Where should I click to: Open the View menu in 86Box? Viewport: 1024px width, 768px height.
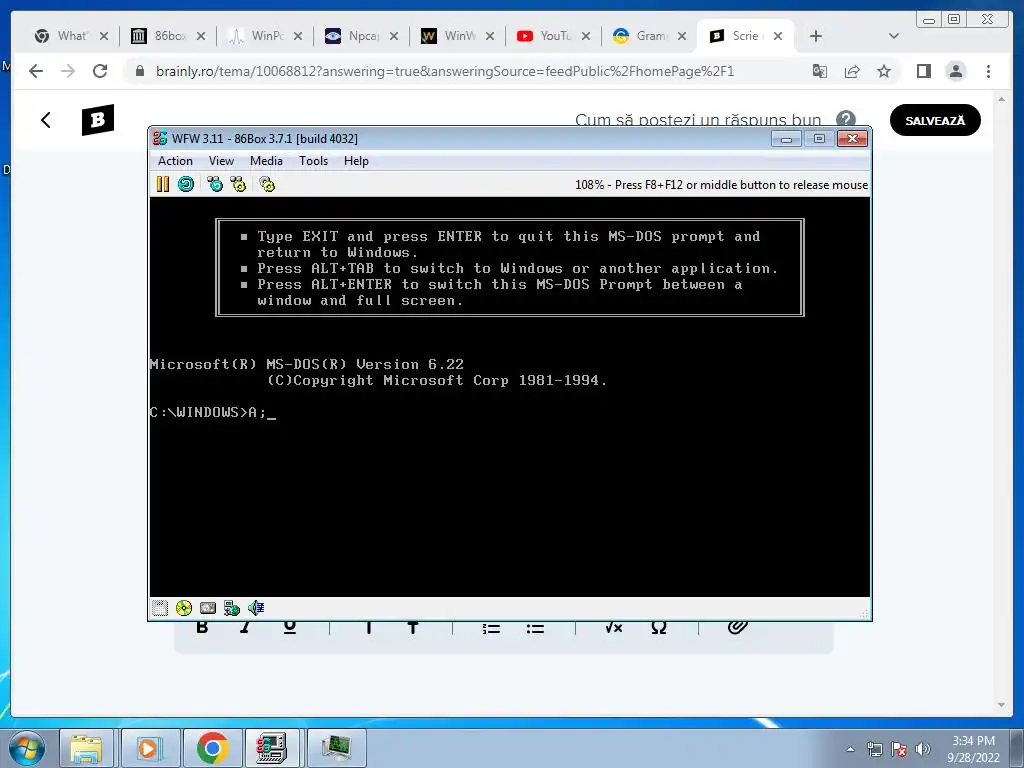221,161
